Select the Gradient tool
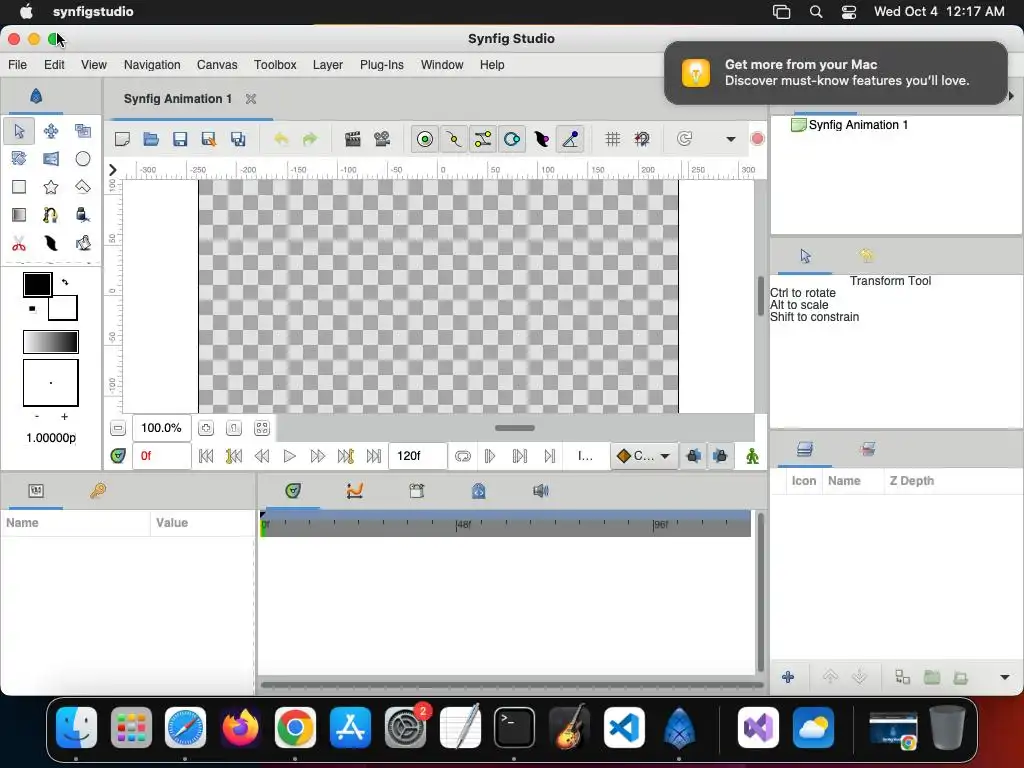Viewport: 1024px width, 768px height. (x=19, y=215)
